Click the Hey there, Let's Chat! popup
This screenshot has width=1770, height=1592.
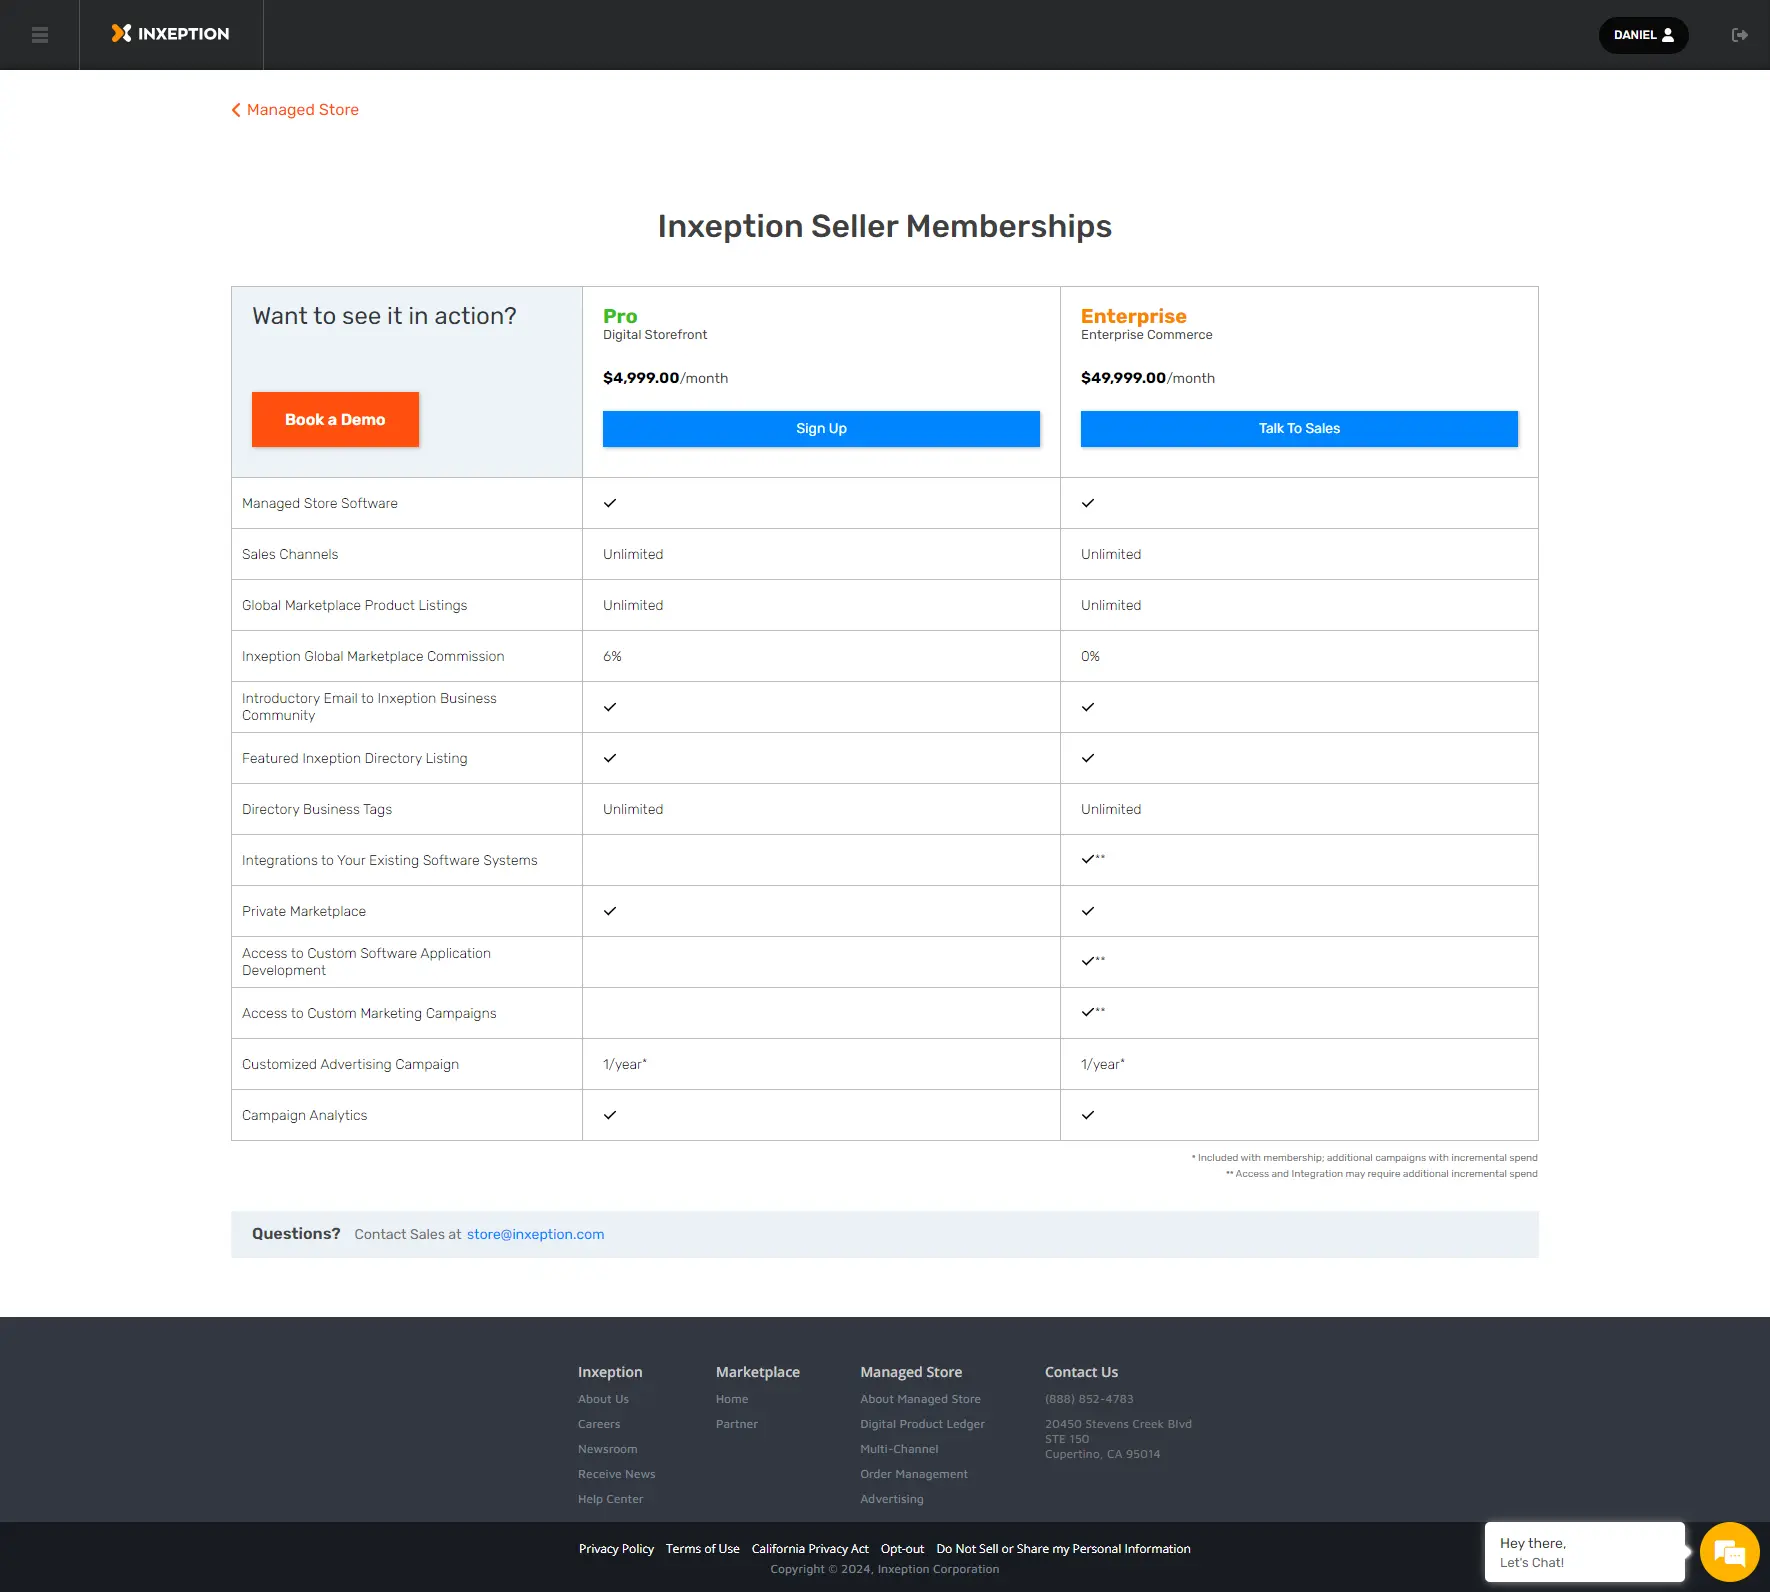1584,1552
